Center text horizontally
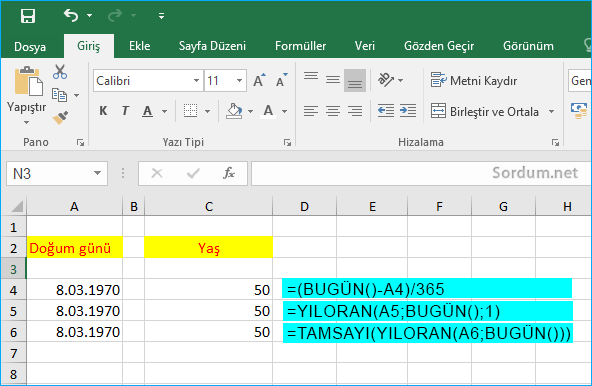The image size is (592, 386). 333,111
